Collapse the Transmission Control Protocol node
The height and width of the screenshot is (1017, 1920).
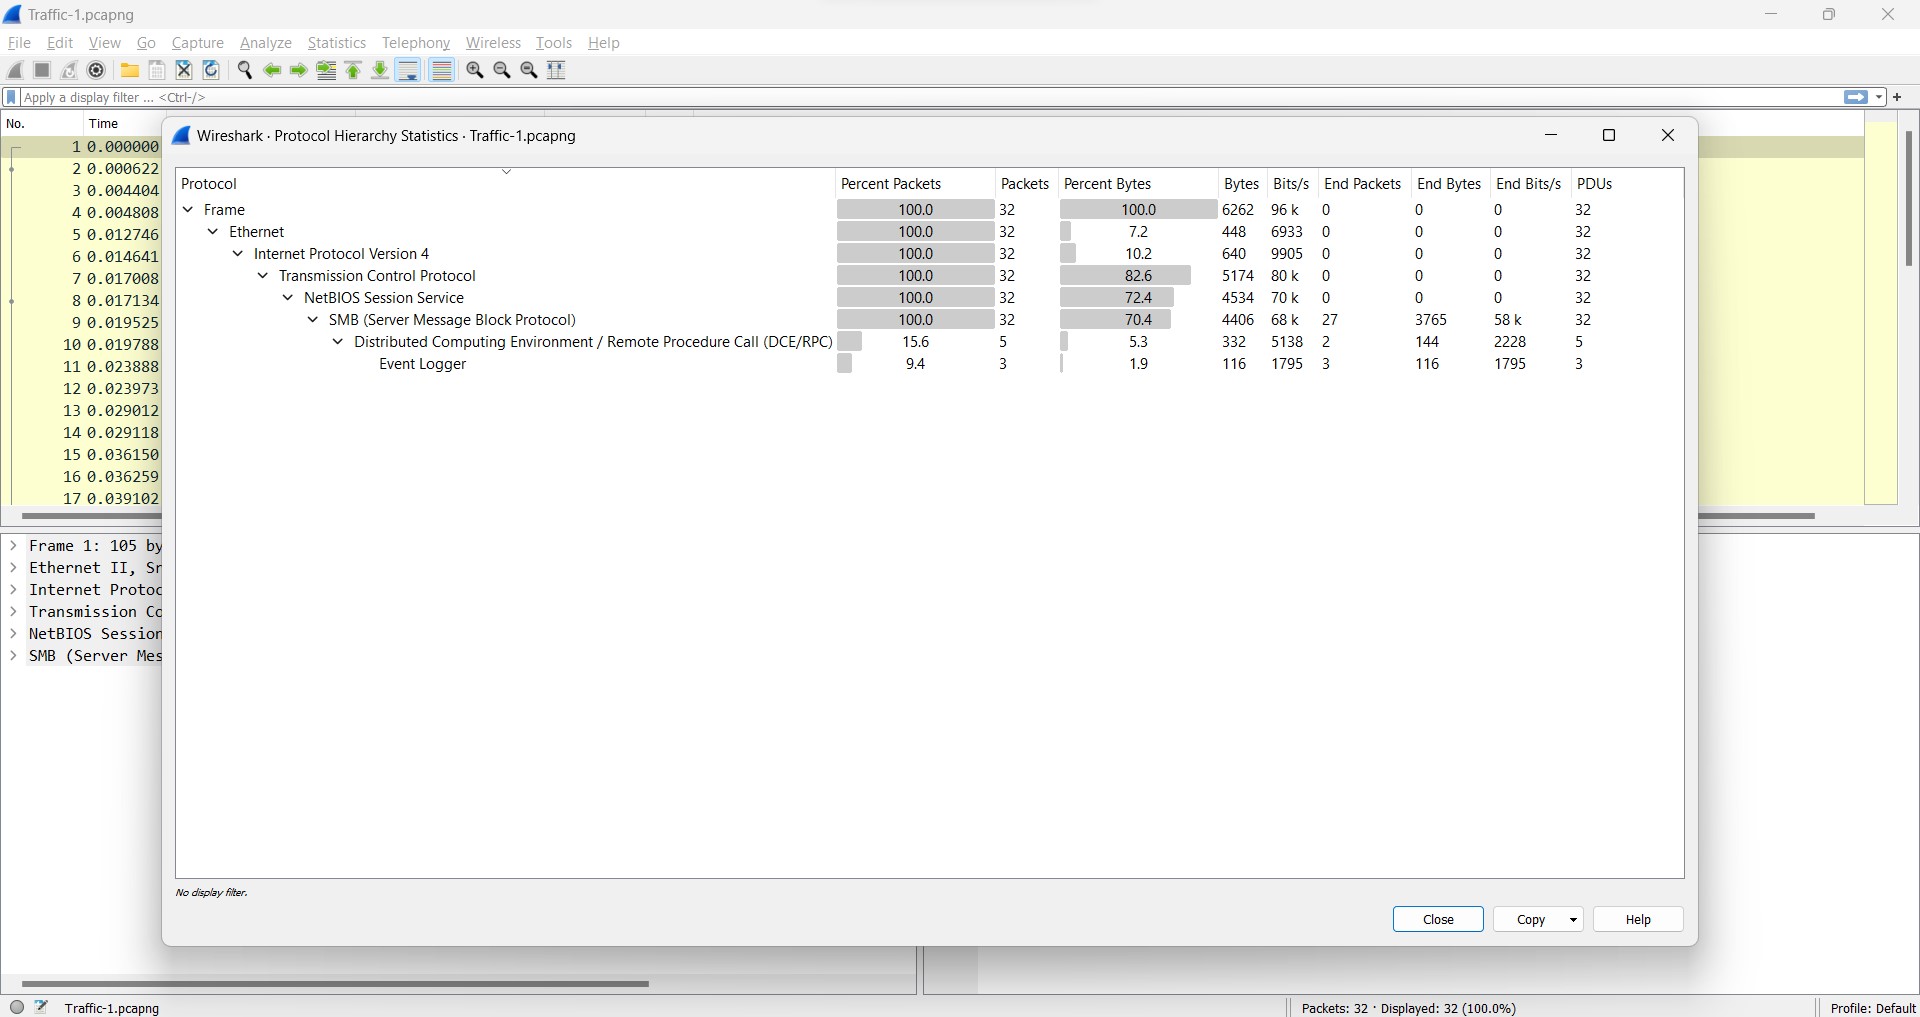click(x=263, y=276)
